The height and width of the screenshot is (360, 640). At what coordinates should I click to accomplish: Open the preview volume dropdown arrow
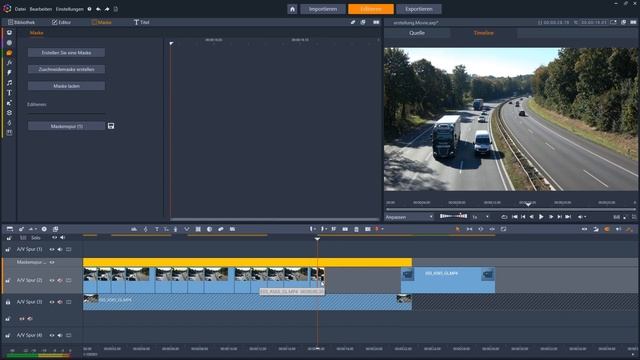(x=585, y=217)
